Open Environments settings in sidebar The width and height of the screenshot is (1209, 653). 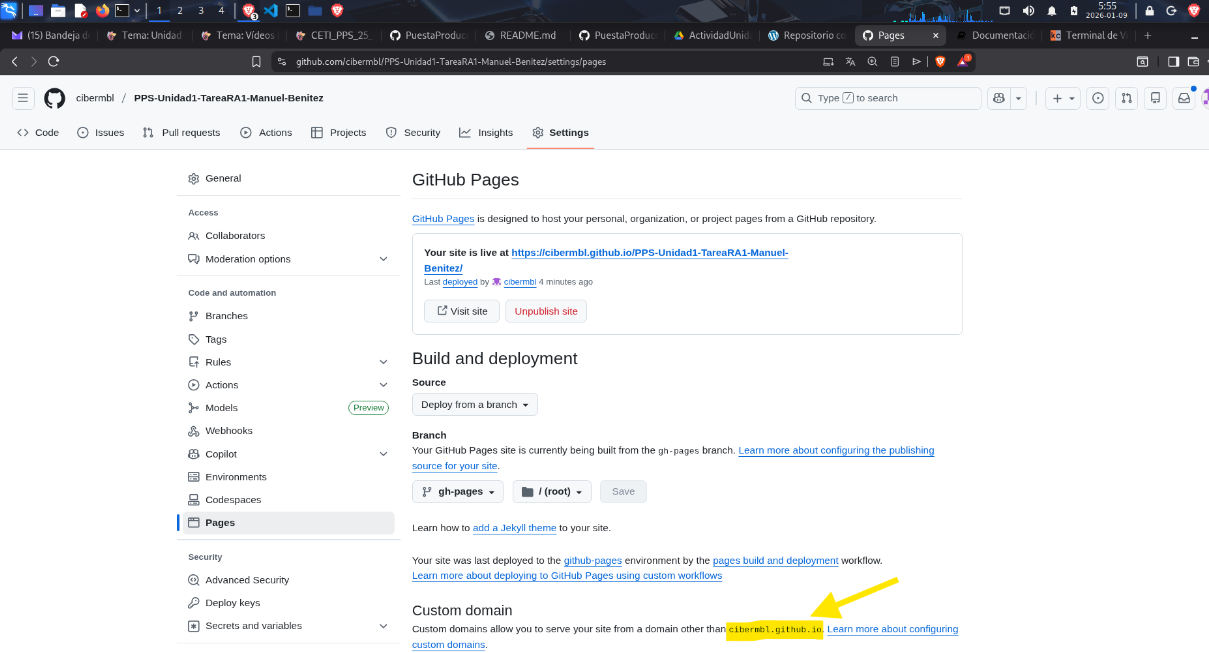pos(288,477)
